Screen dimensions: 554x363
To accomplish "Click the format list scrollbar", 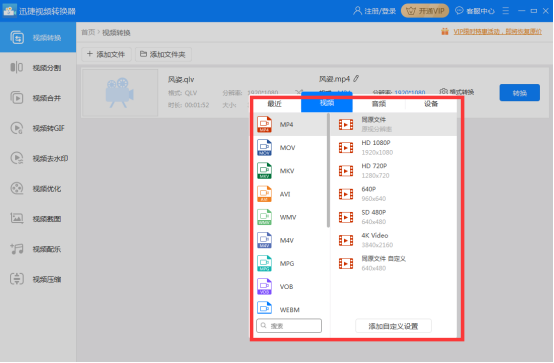I will (328, 170).
